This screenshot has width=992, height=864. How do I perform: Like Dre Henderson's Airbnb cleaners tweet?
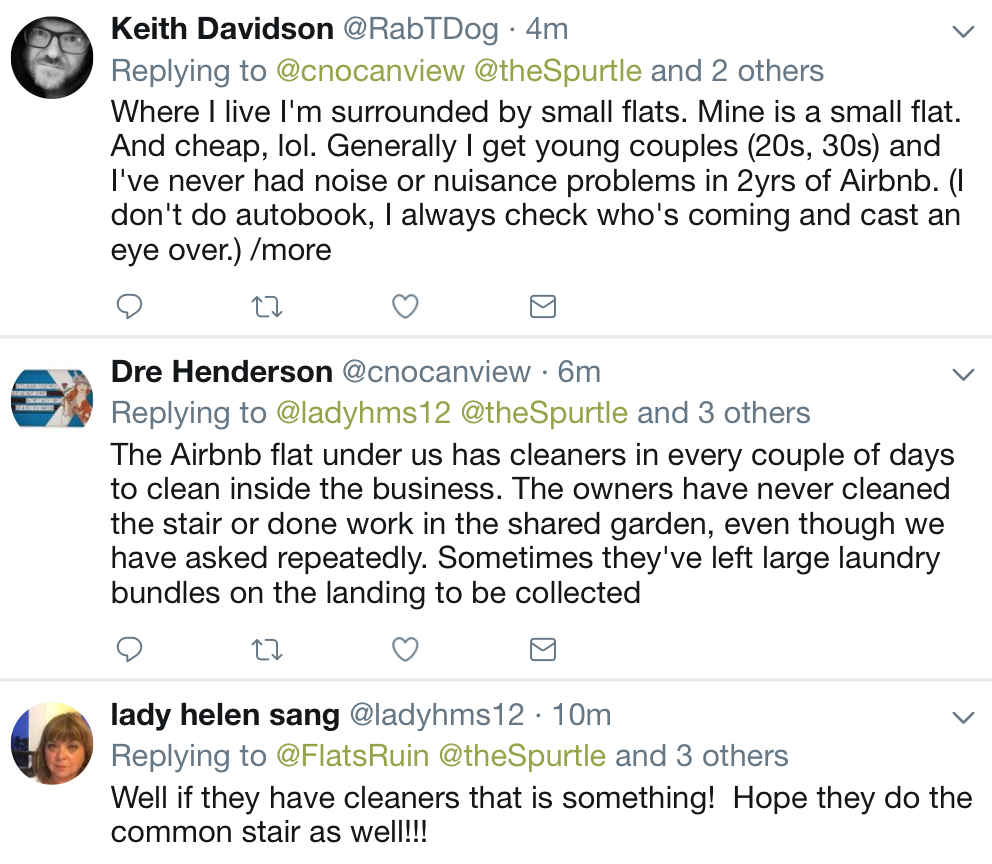tap(404, 651)
